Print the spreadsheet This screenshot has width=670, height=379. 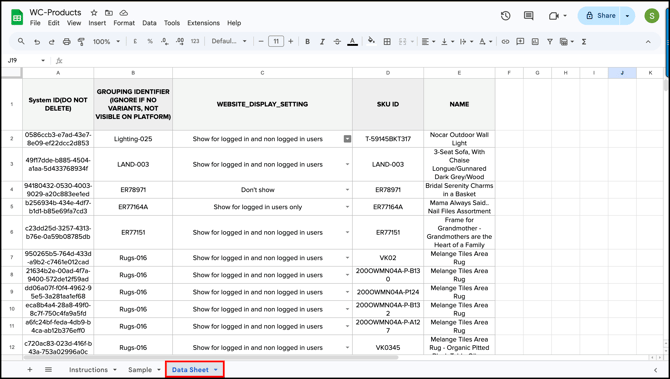(x=67, y=41)
